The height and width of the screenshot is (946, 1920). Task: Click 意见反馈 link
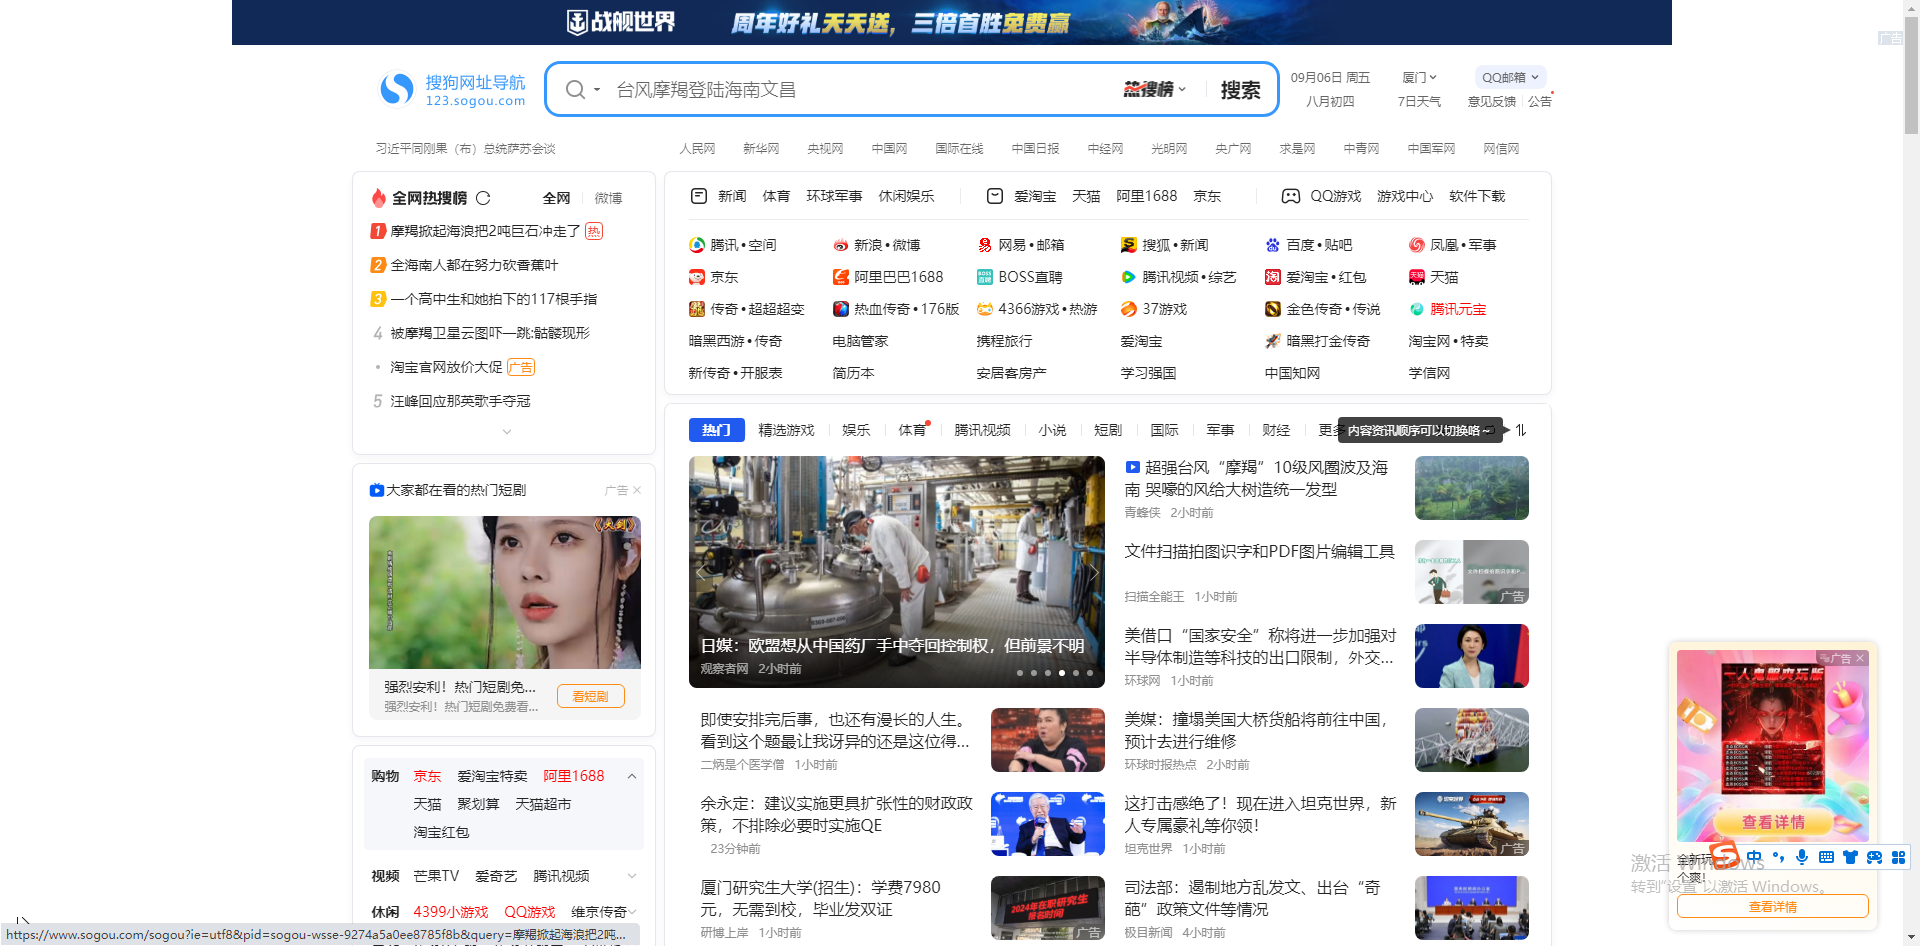pyautogui.click(x=1492, y=102)
